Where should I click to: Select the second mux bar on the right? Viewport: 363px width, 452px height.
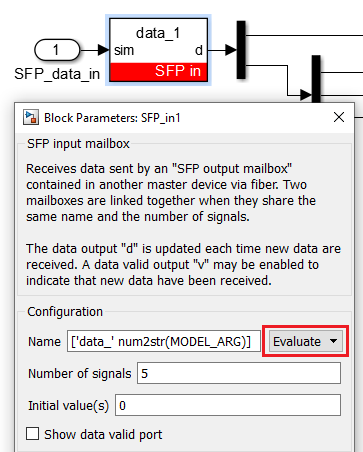[316, 79]
